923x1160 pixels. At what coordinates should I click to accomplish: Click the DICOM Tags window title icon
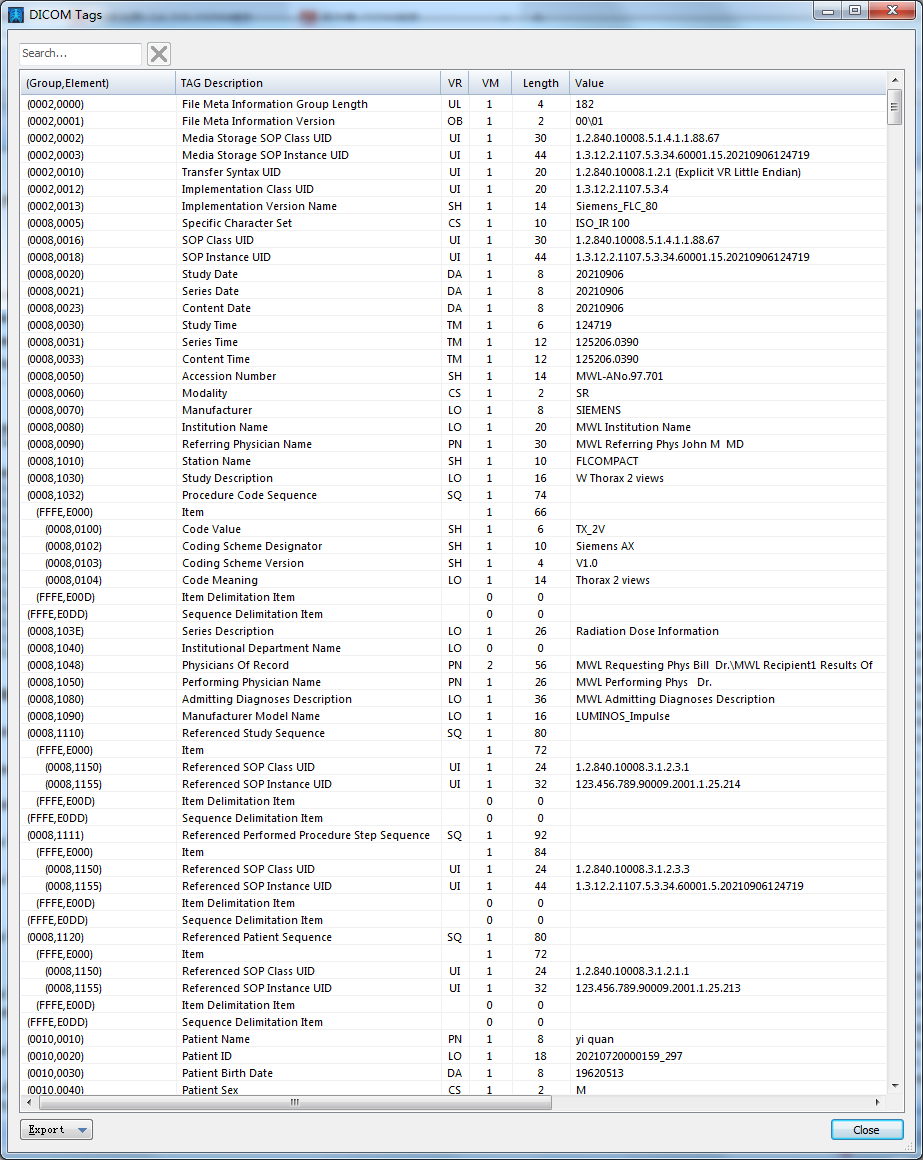(16, 14)
